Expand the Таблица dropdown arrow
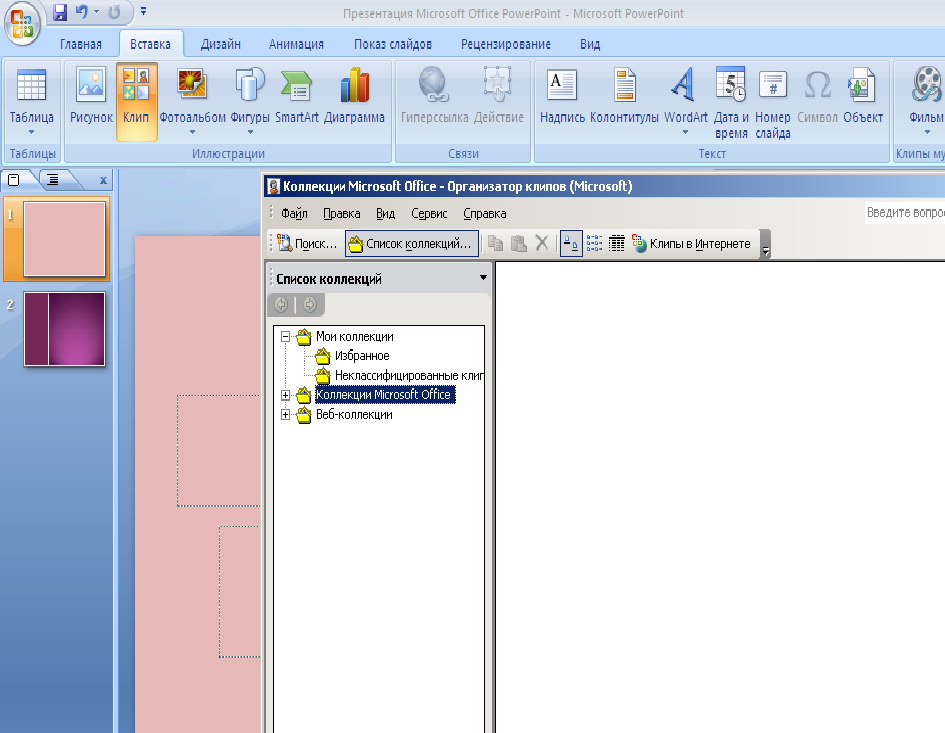The height and width of the screenshot is (733, 945). [31, 132]
